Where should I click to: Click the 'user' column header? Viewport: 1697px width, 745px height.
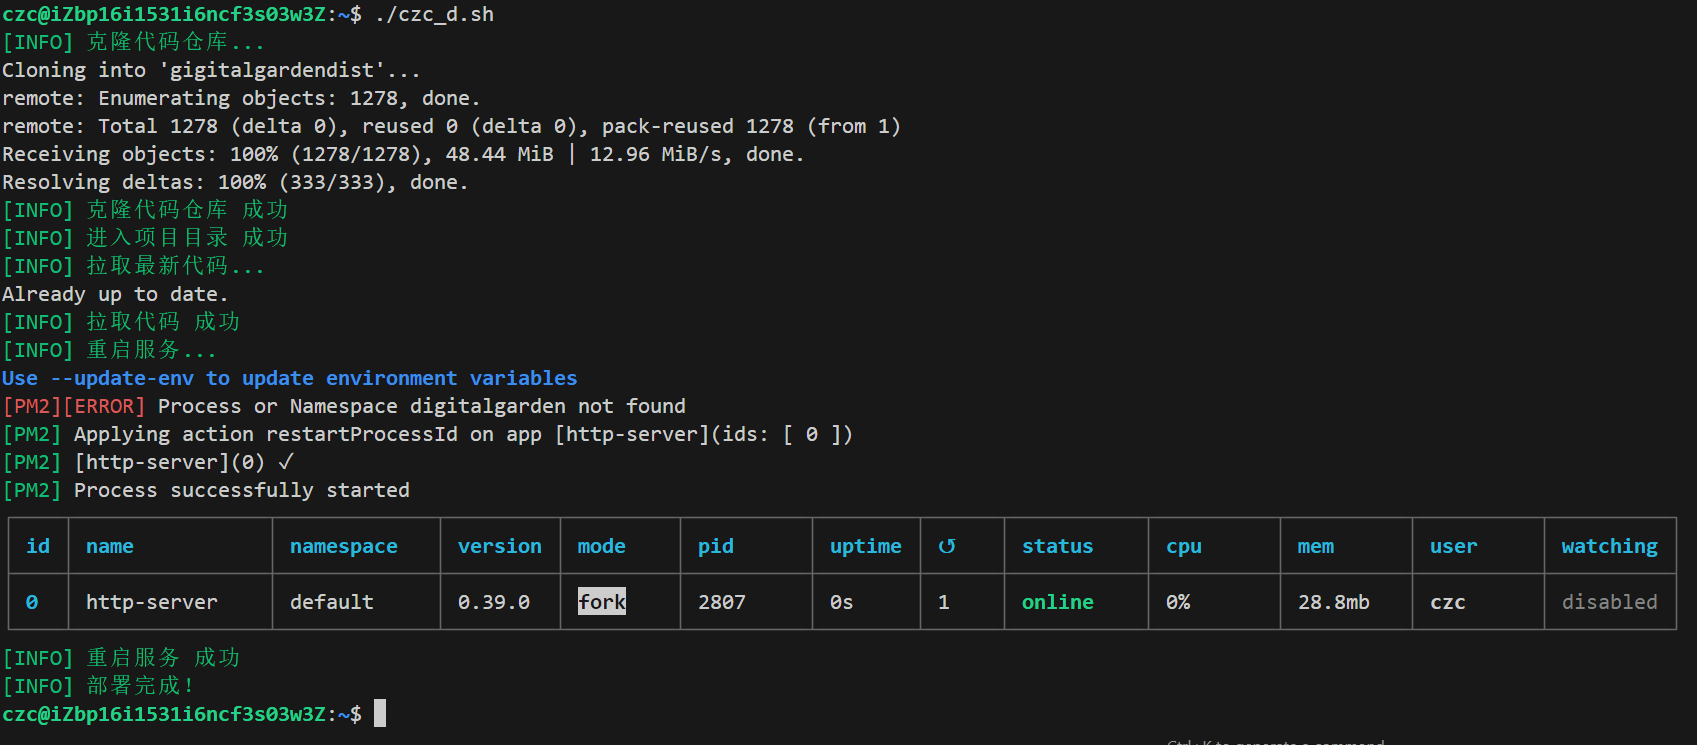pos(1454,546)
